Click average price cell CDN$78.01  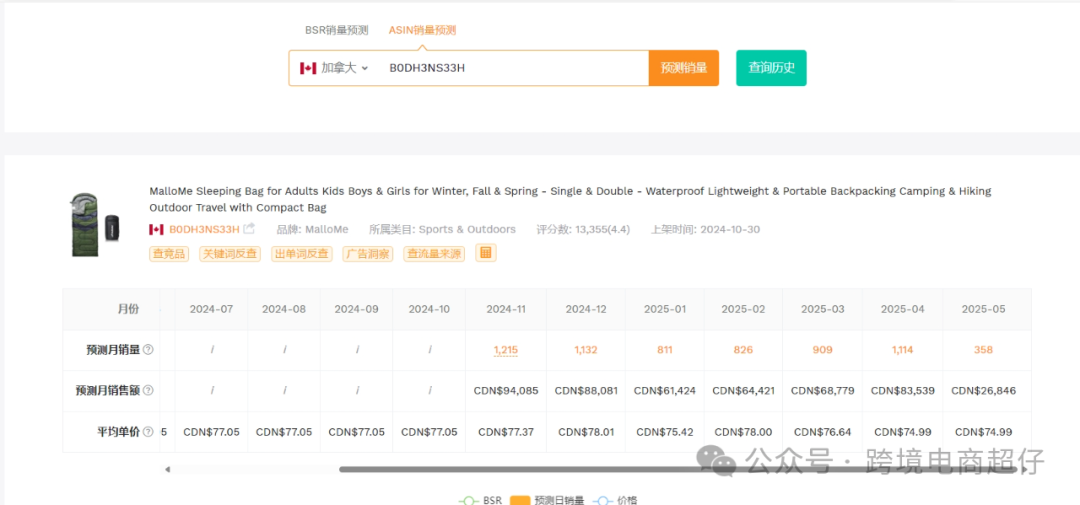pos(586,432)
